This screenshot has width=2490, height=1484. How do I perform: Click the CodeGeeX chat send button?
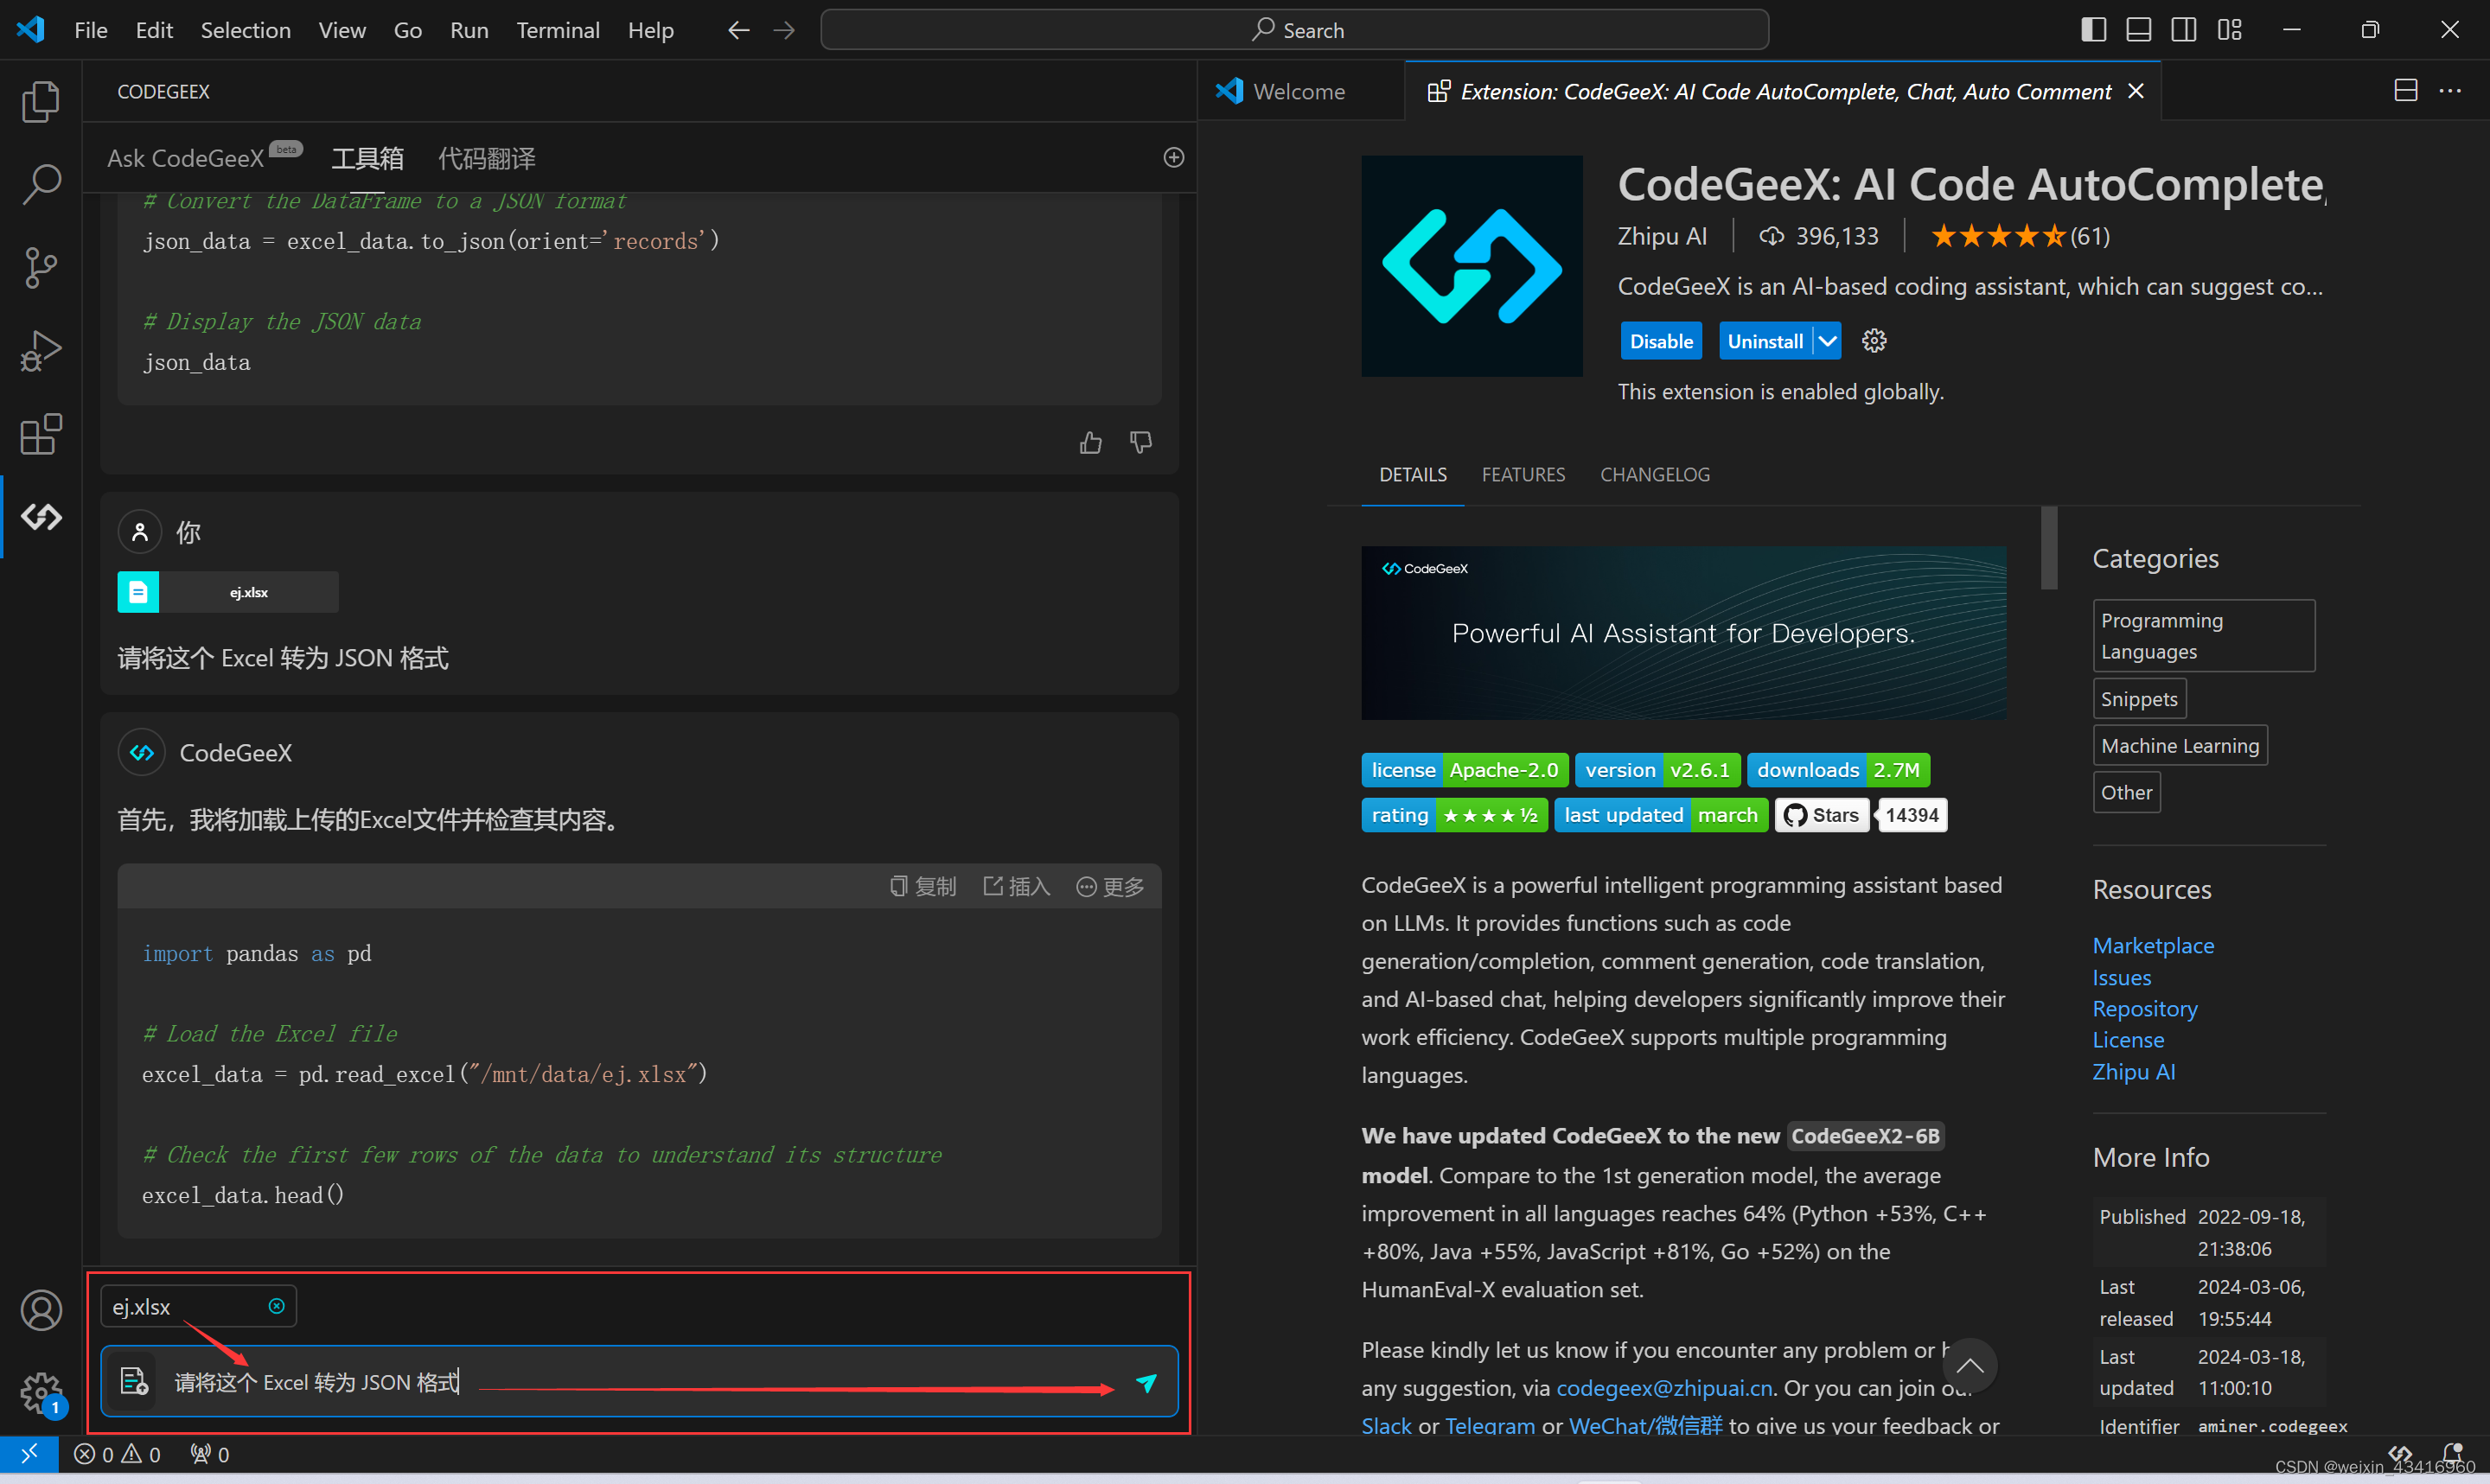(x=1147, y=1381)
